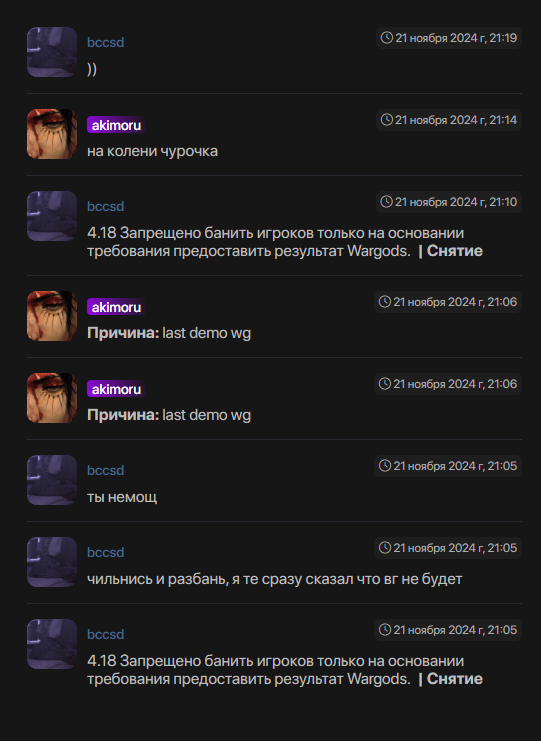This screenshot has height=741, width=541.
Task: Open akimoru purple badge on 21:14 comment
Action: [116, 125]
